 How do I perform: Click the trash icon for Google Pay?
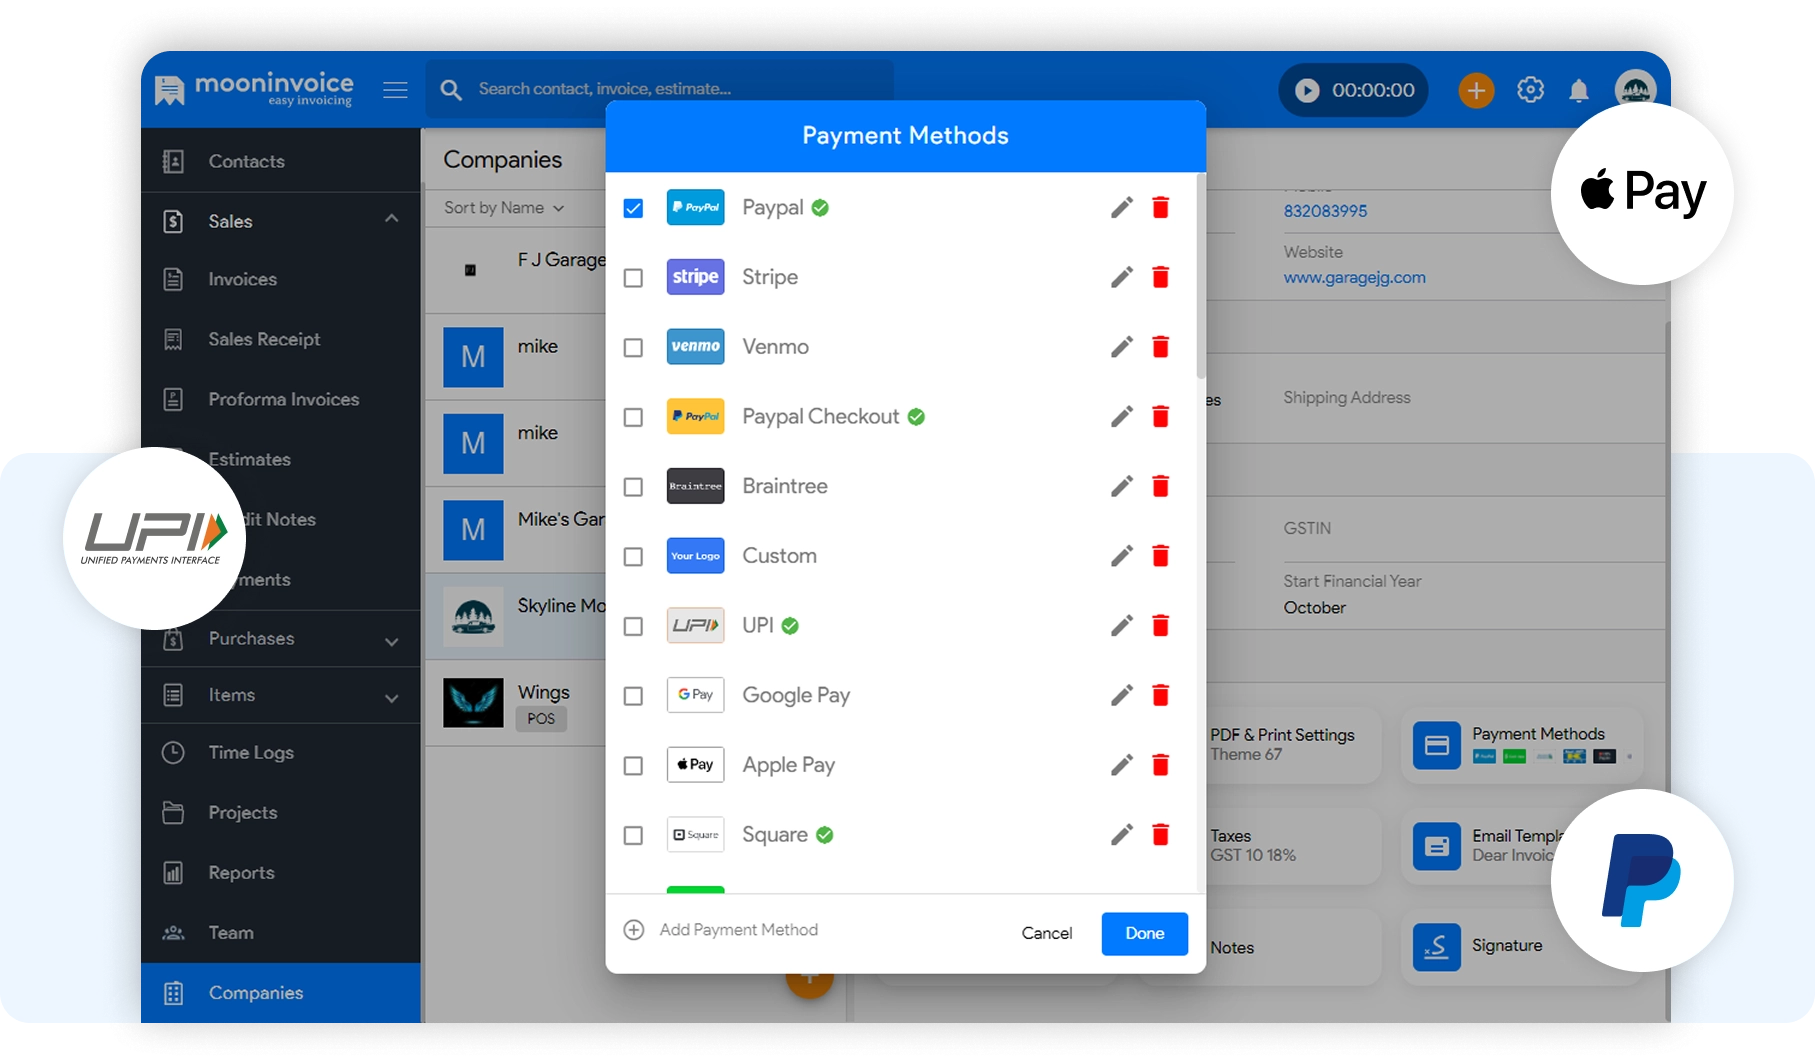[x=1160, y=695]
